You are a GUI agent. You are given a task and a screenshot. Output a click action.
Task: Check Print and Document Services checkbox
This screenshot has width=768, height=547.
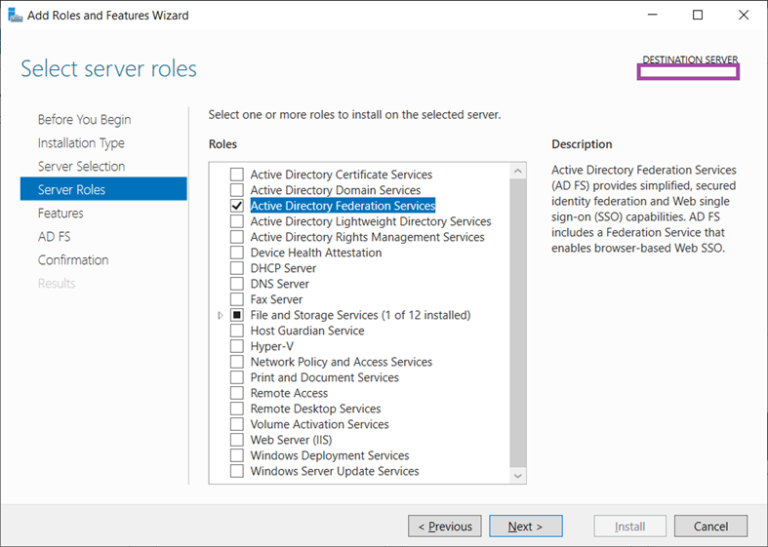coord(237,378)
